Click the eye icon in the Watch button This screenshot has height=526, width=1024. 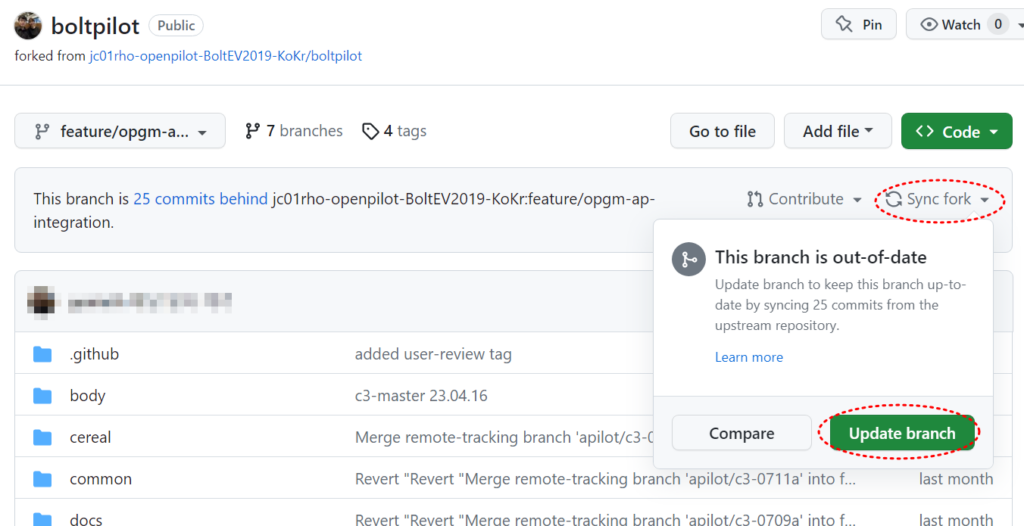[x=929, y=25]
